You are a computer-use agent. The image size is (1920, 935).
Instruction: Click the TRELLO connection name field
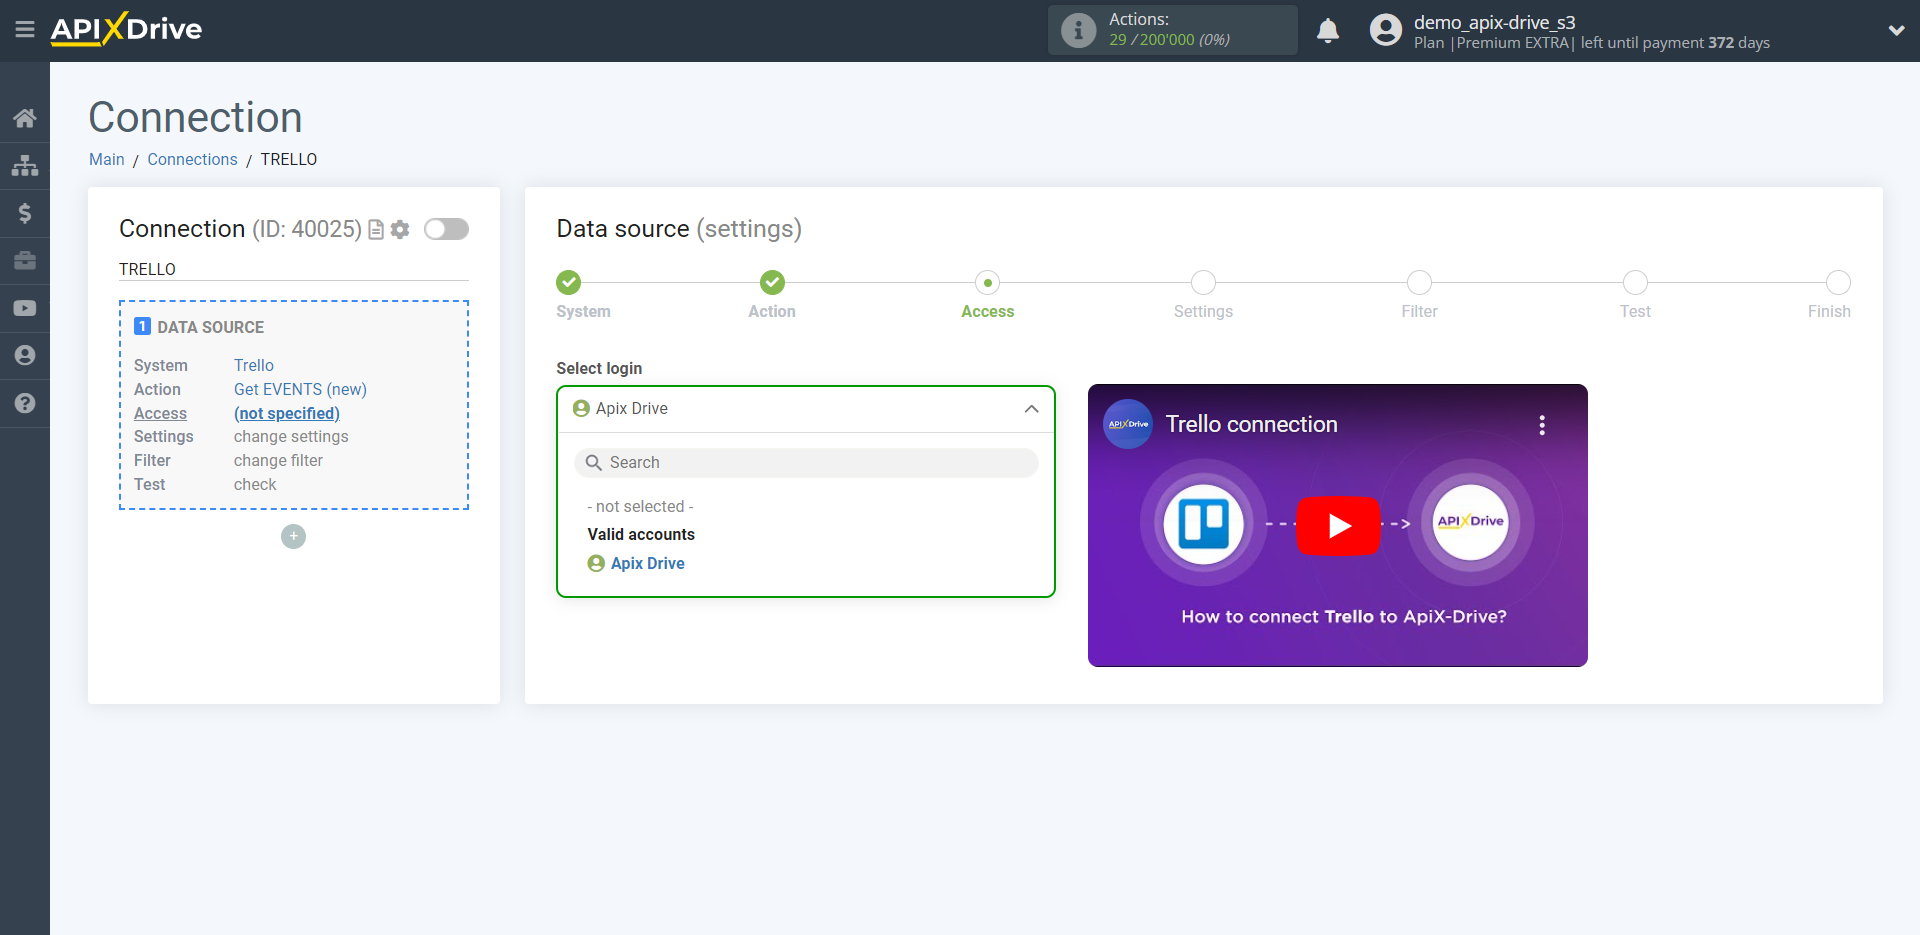[294, 270]
